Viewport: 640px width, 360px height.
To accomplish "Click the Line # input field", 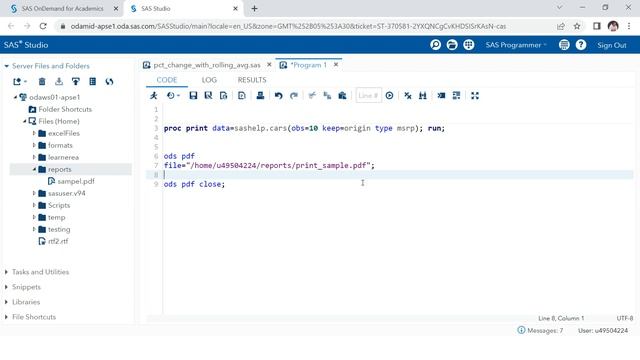I will pyautogui.click(x=368, y=96).
